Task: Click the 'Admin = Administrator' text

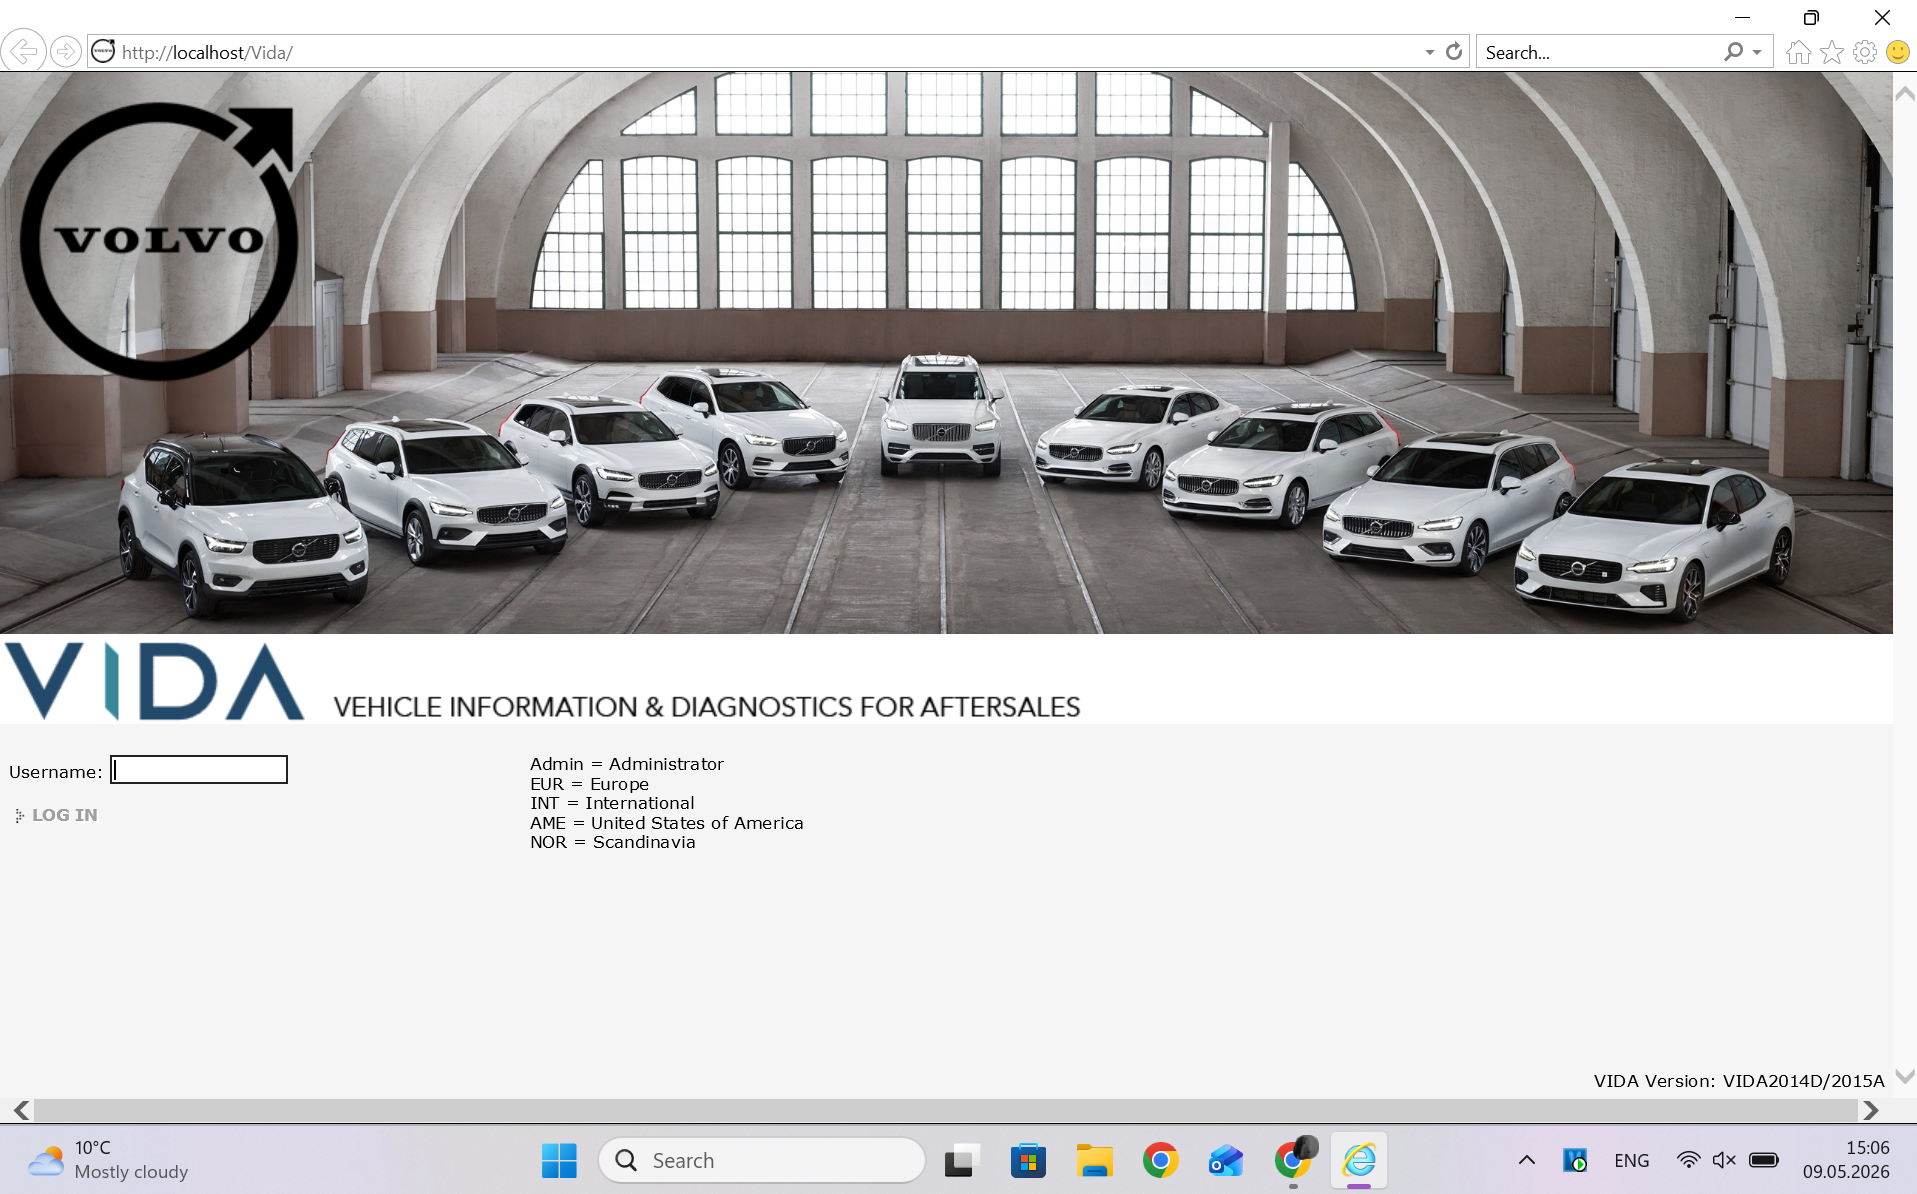Action: pyautogui.click(x=627, y=764)
